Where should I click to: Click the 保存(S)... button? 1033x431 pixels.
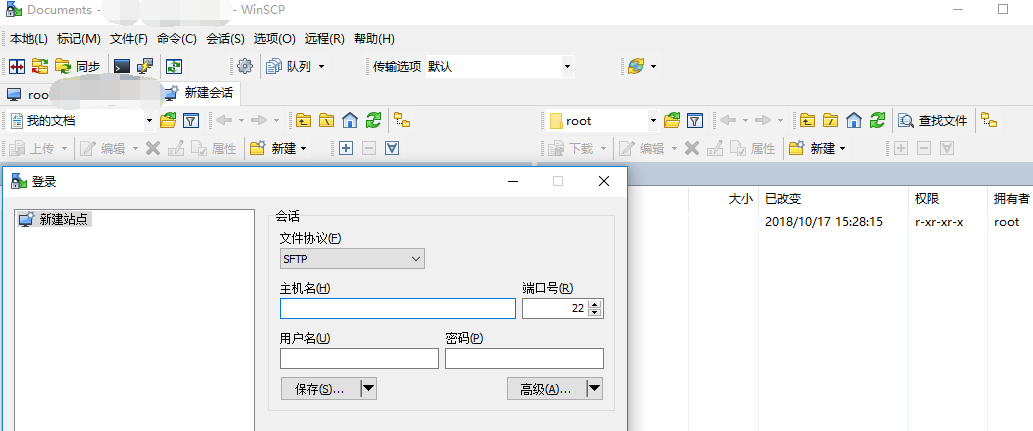pyautogui.click(x=320, y=389)
